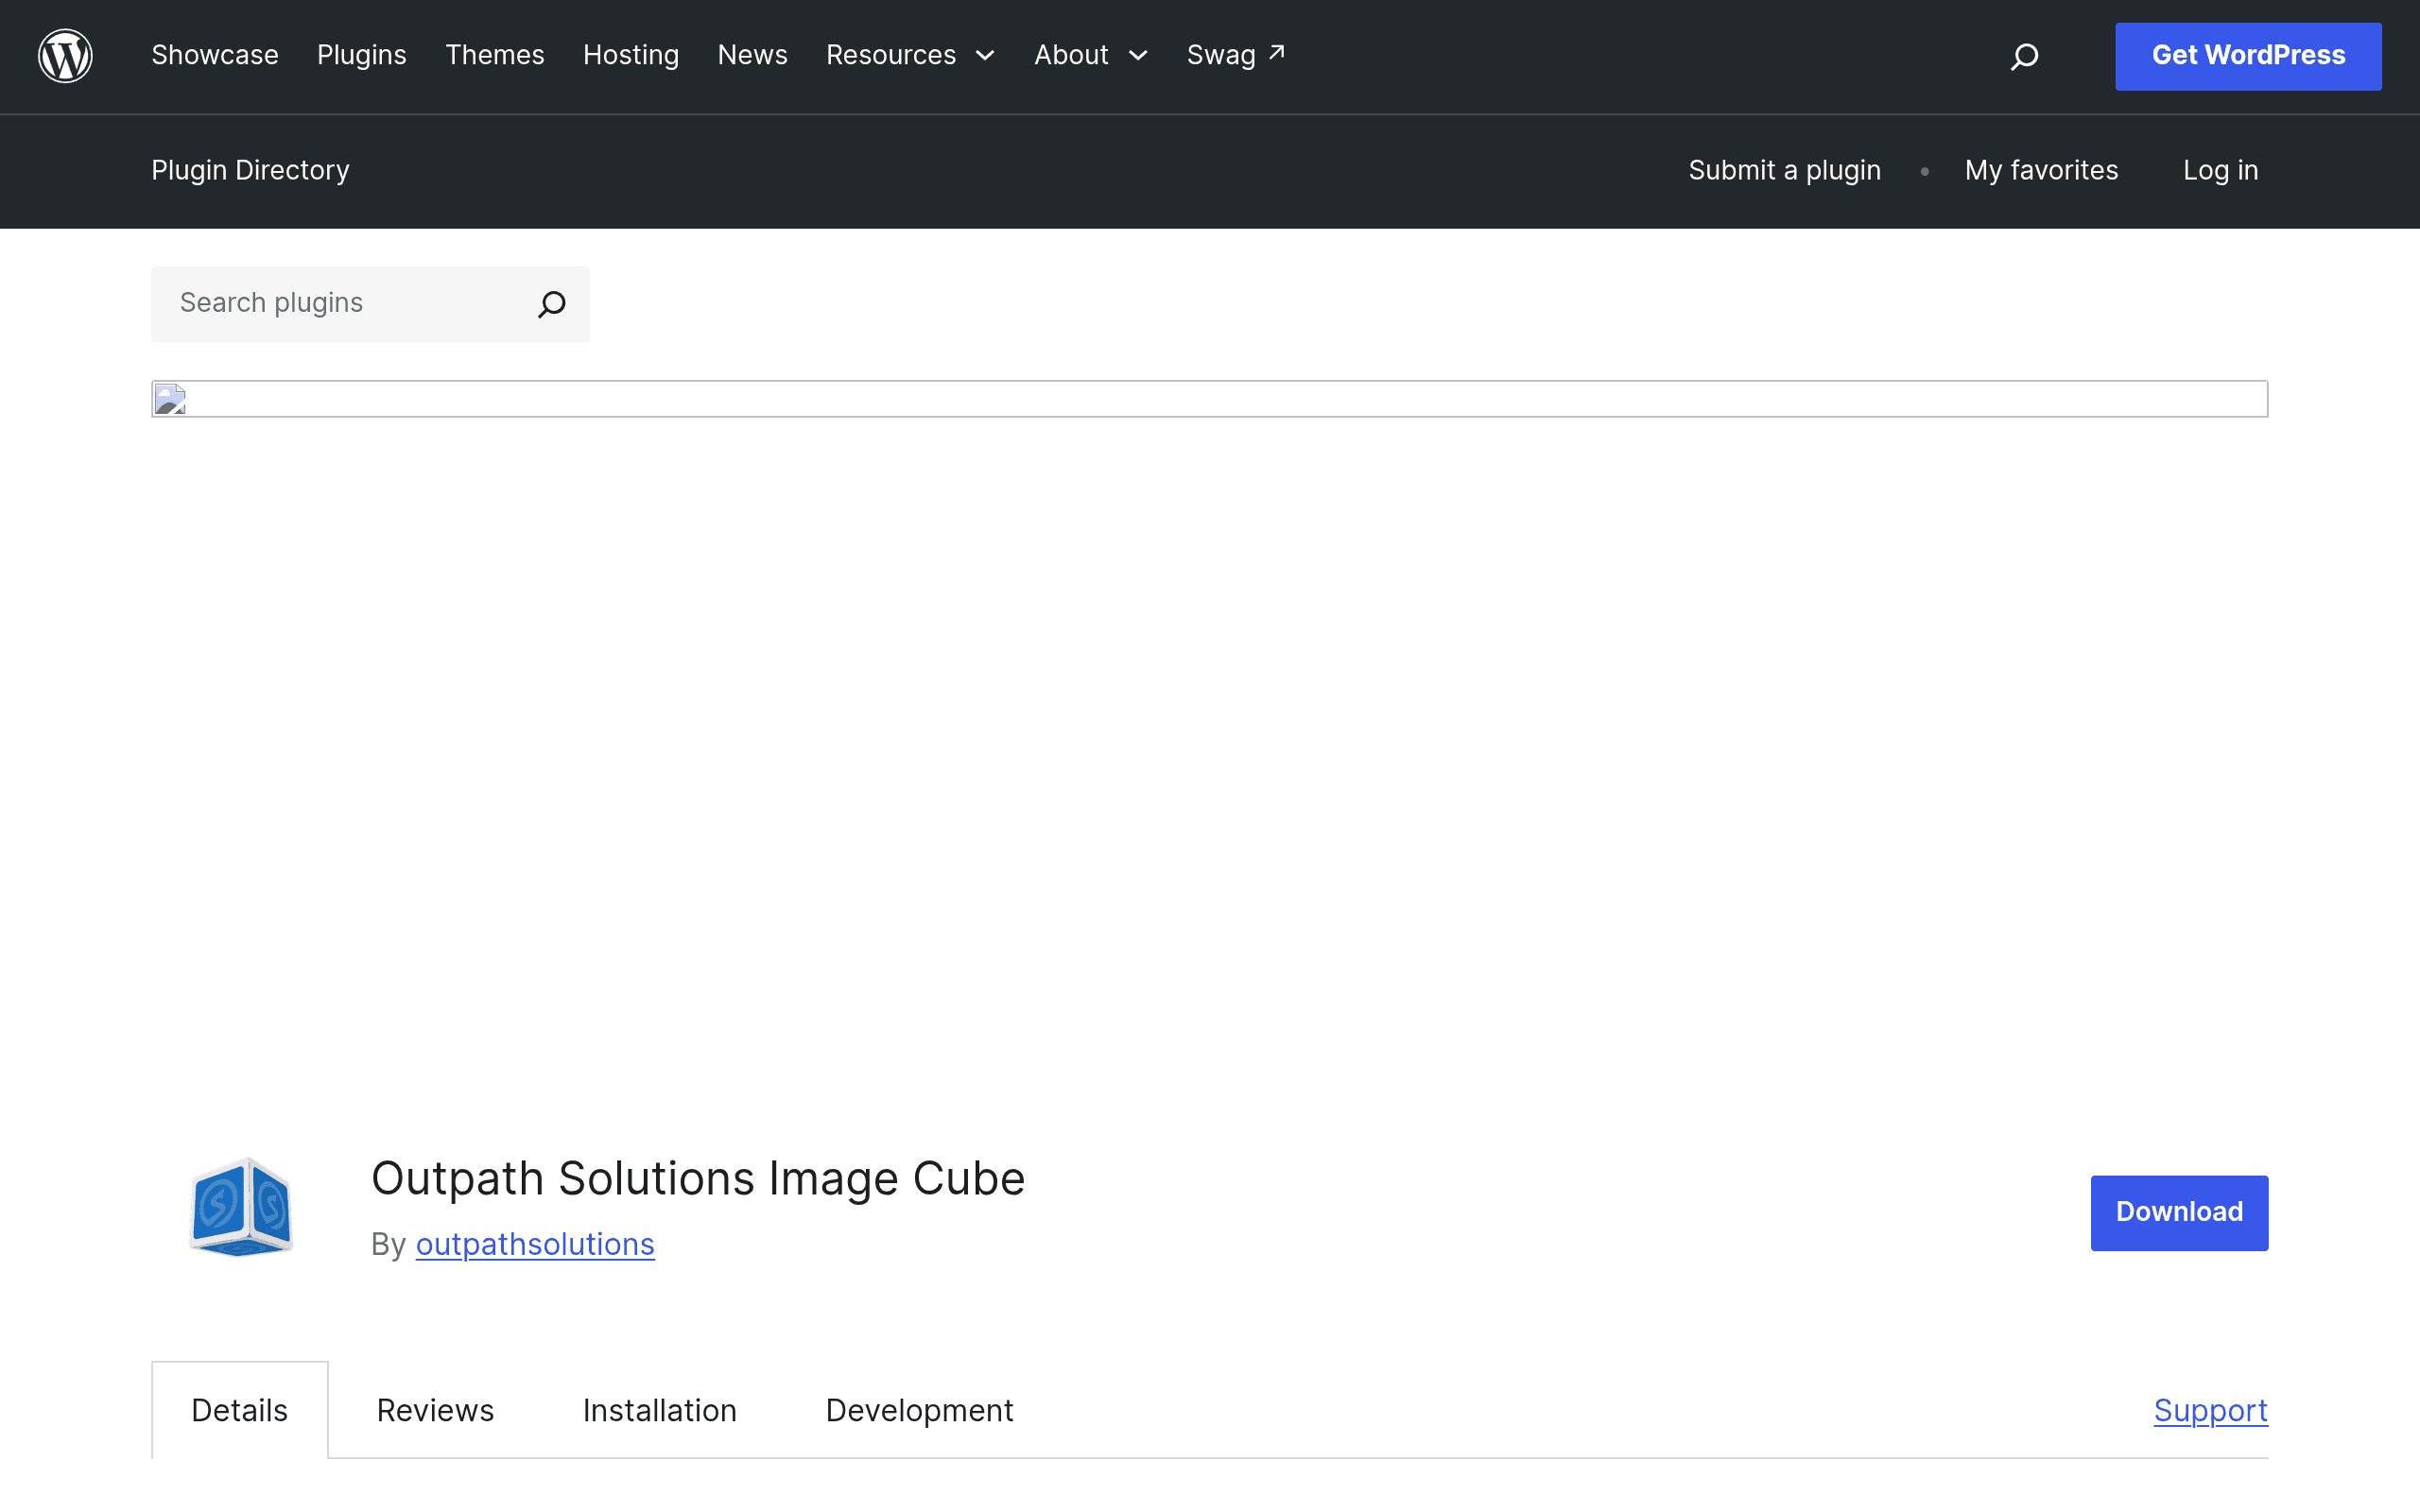Open My favorites link
2420x1512 pixels.
pyautogui.click(x=2041, y=170)
